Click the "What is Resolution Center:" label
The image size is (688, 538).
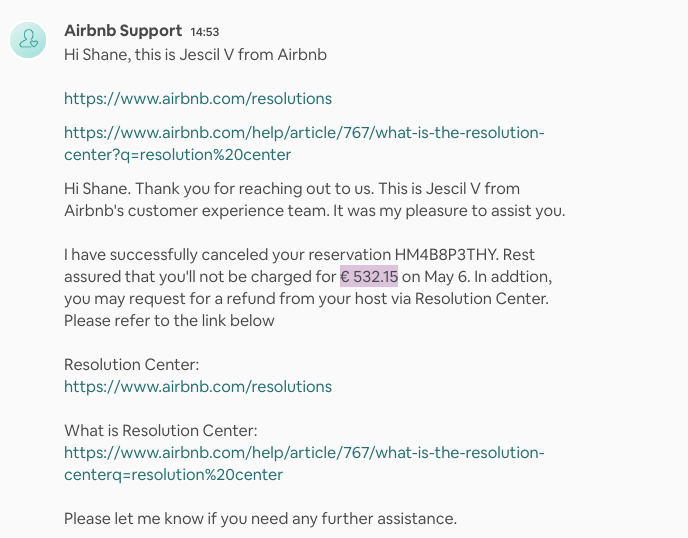161,431
